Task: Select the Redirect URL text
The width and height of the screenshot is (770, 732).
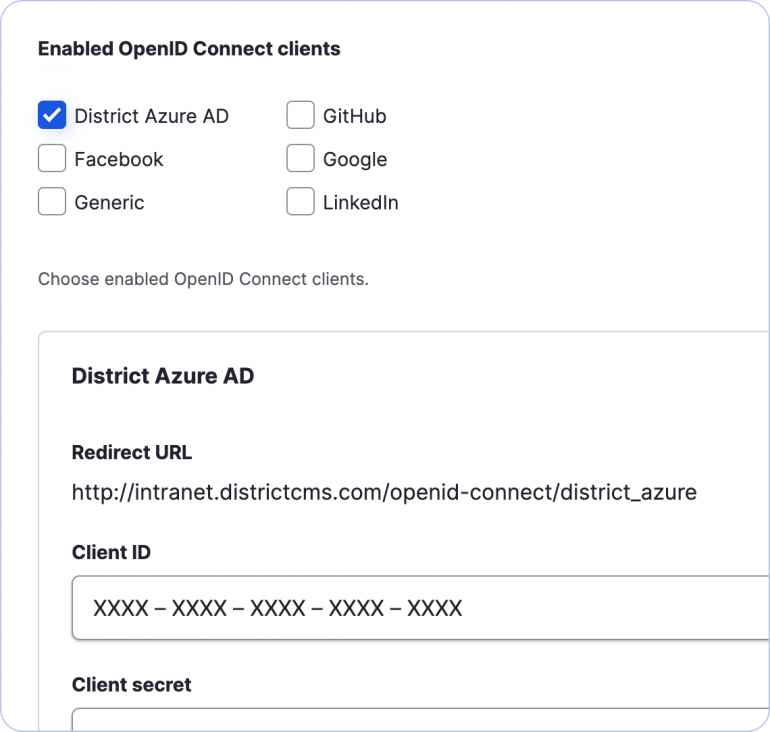Action: click(x=384, y=492)
